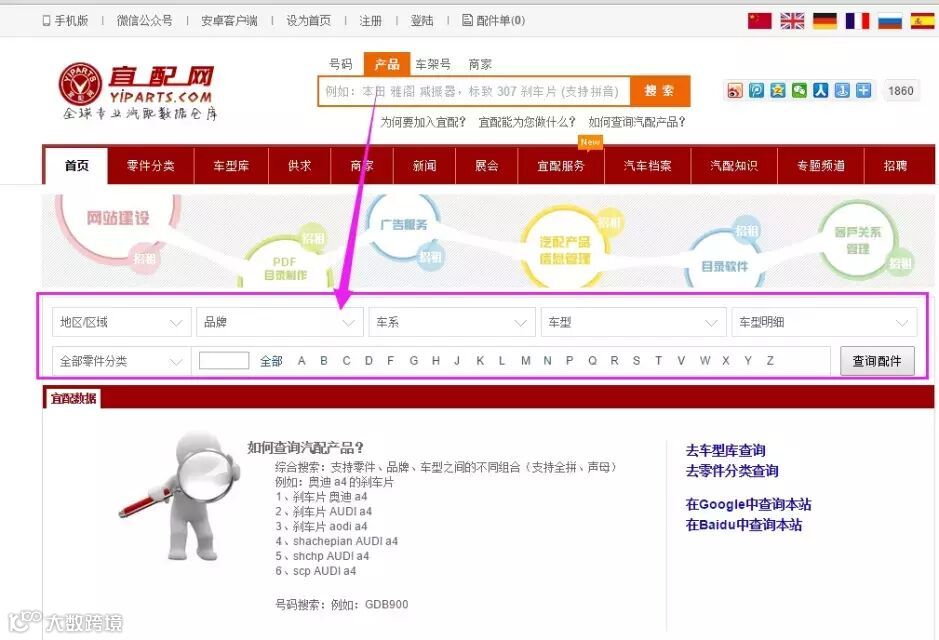Select the German flag language
The image size is (939, 640).
coord(825,21)
